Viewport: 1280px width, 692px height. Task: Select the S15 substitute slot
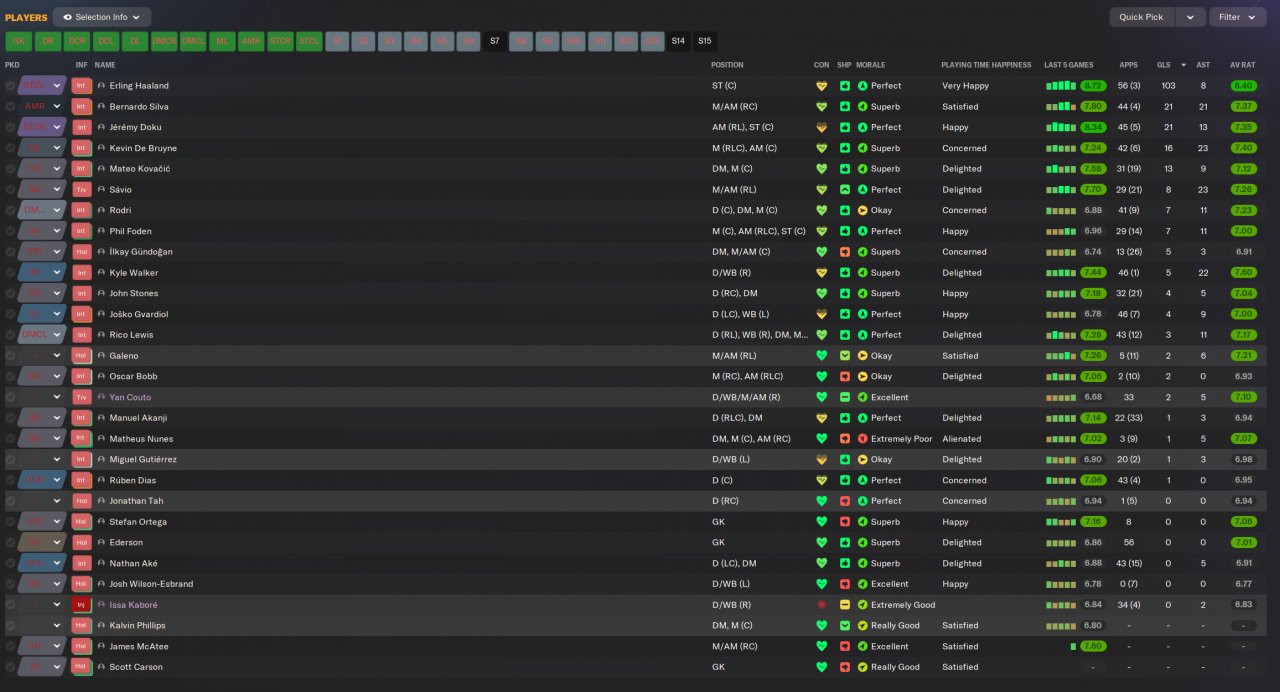click(x=705, y=41)
